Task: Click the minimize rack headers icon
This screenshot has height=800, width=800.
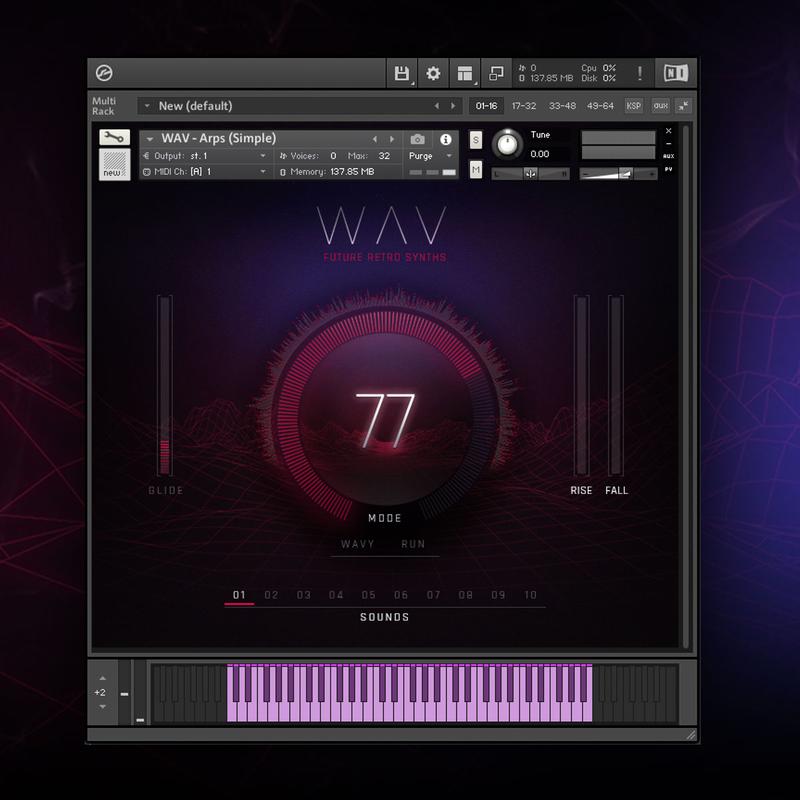Action: click(x=683, y=106)
